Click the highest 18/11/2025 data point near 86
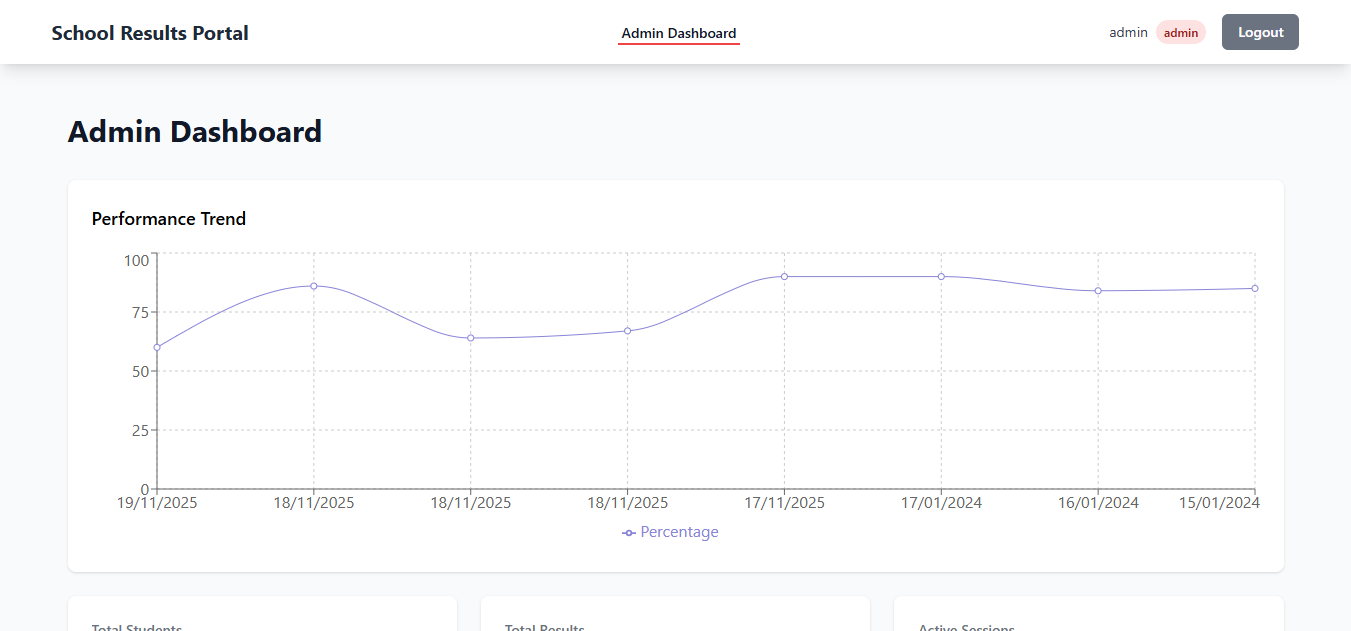Image resolution: width=1351 pixels, height=631 pixels. click(314, 286)
